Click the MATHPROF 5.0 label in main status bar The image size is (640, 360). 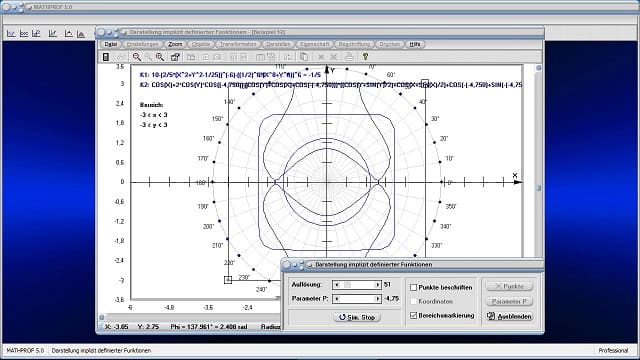pyautogui.click(x=25, y=350)
